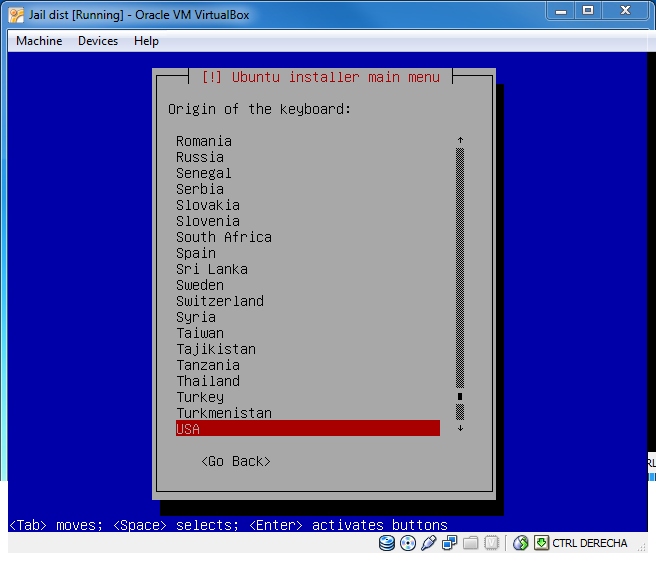Open the Help menu
This screenshot has width=656, height=561.
[146, 41]
